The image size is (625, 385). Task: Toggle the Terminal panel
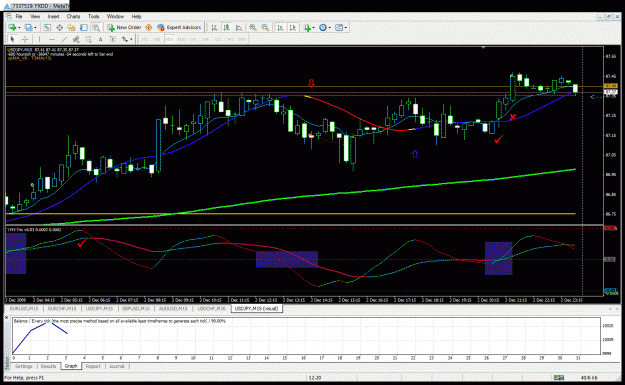[x=84, y=28]
